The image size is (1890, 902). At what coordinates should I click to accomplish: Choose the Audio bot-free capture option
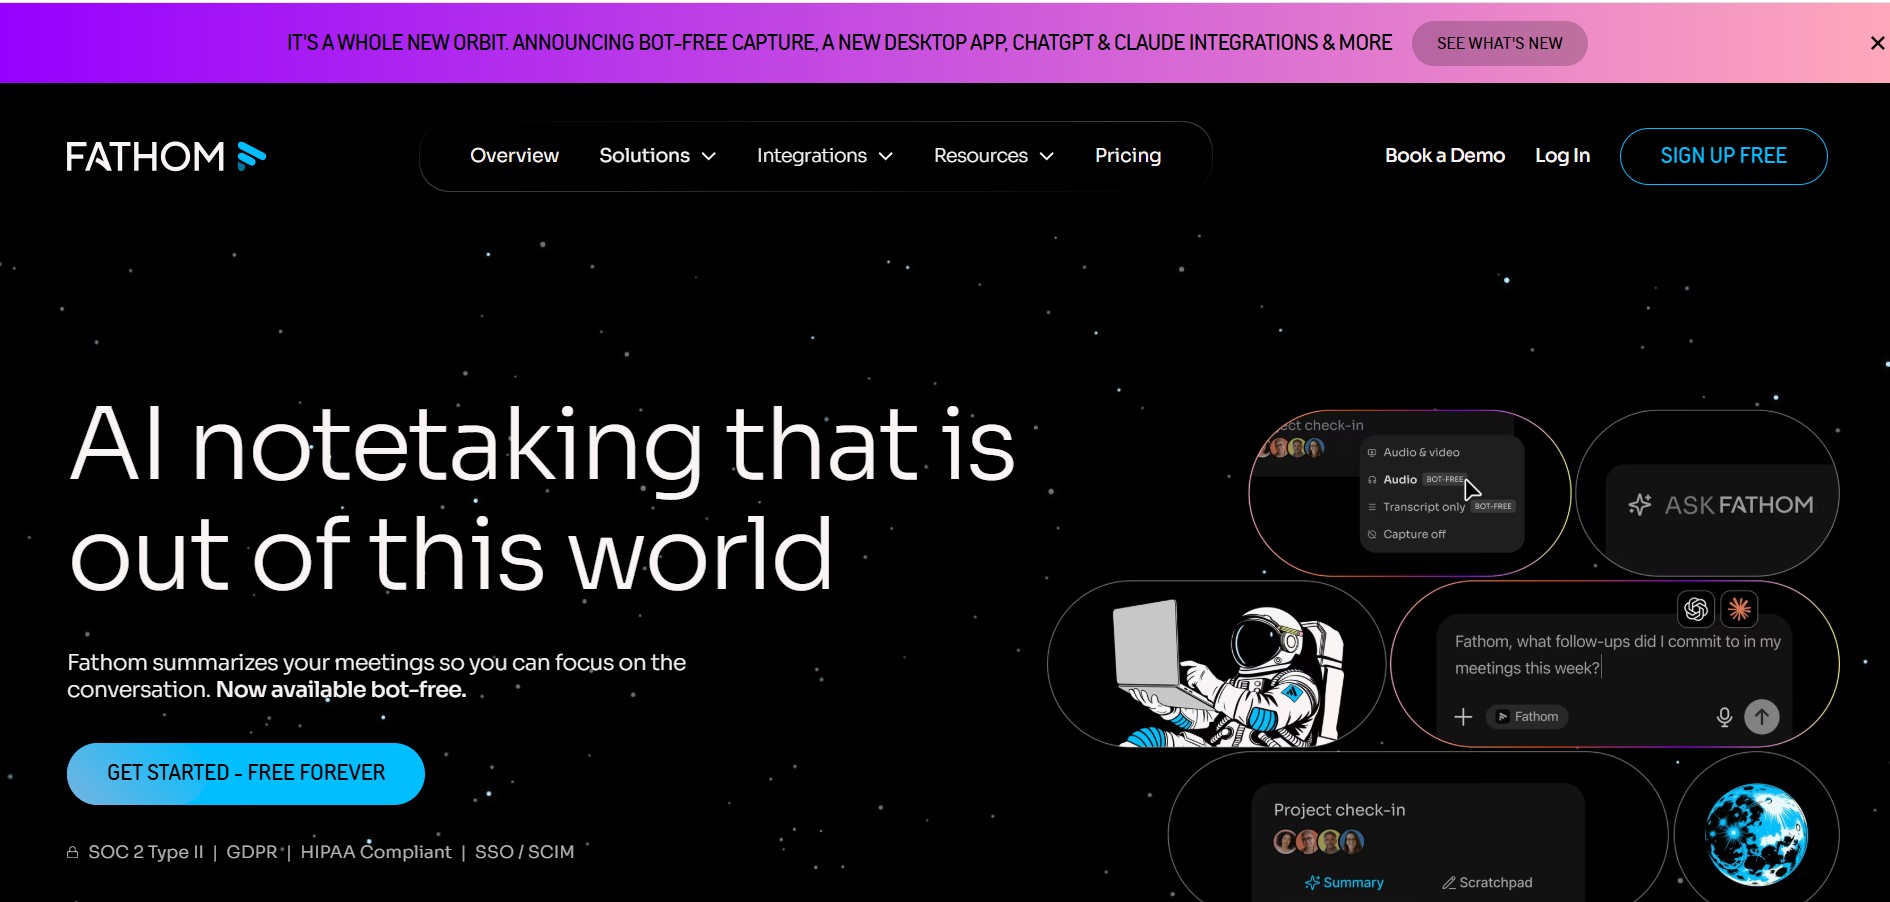tap(1416, 479)
